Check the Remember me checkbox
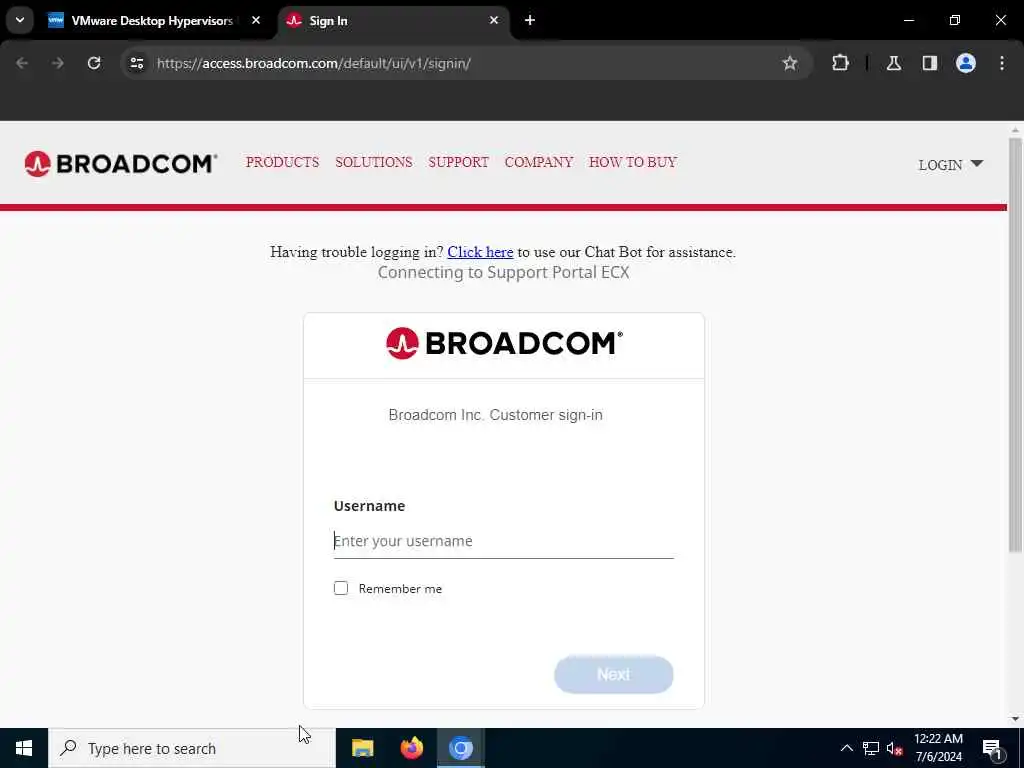1024x768 pixels. point(341,588)
